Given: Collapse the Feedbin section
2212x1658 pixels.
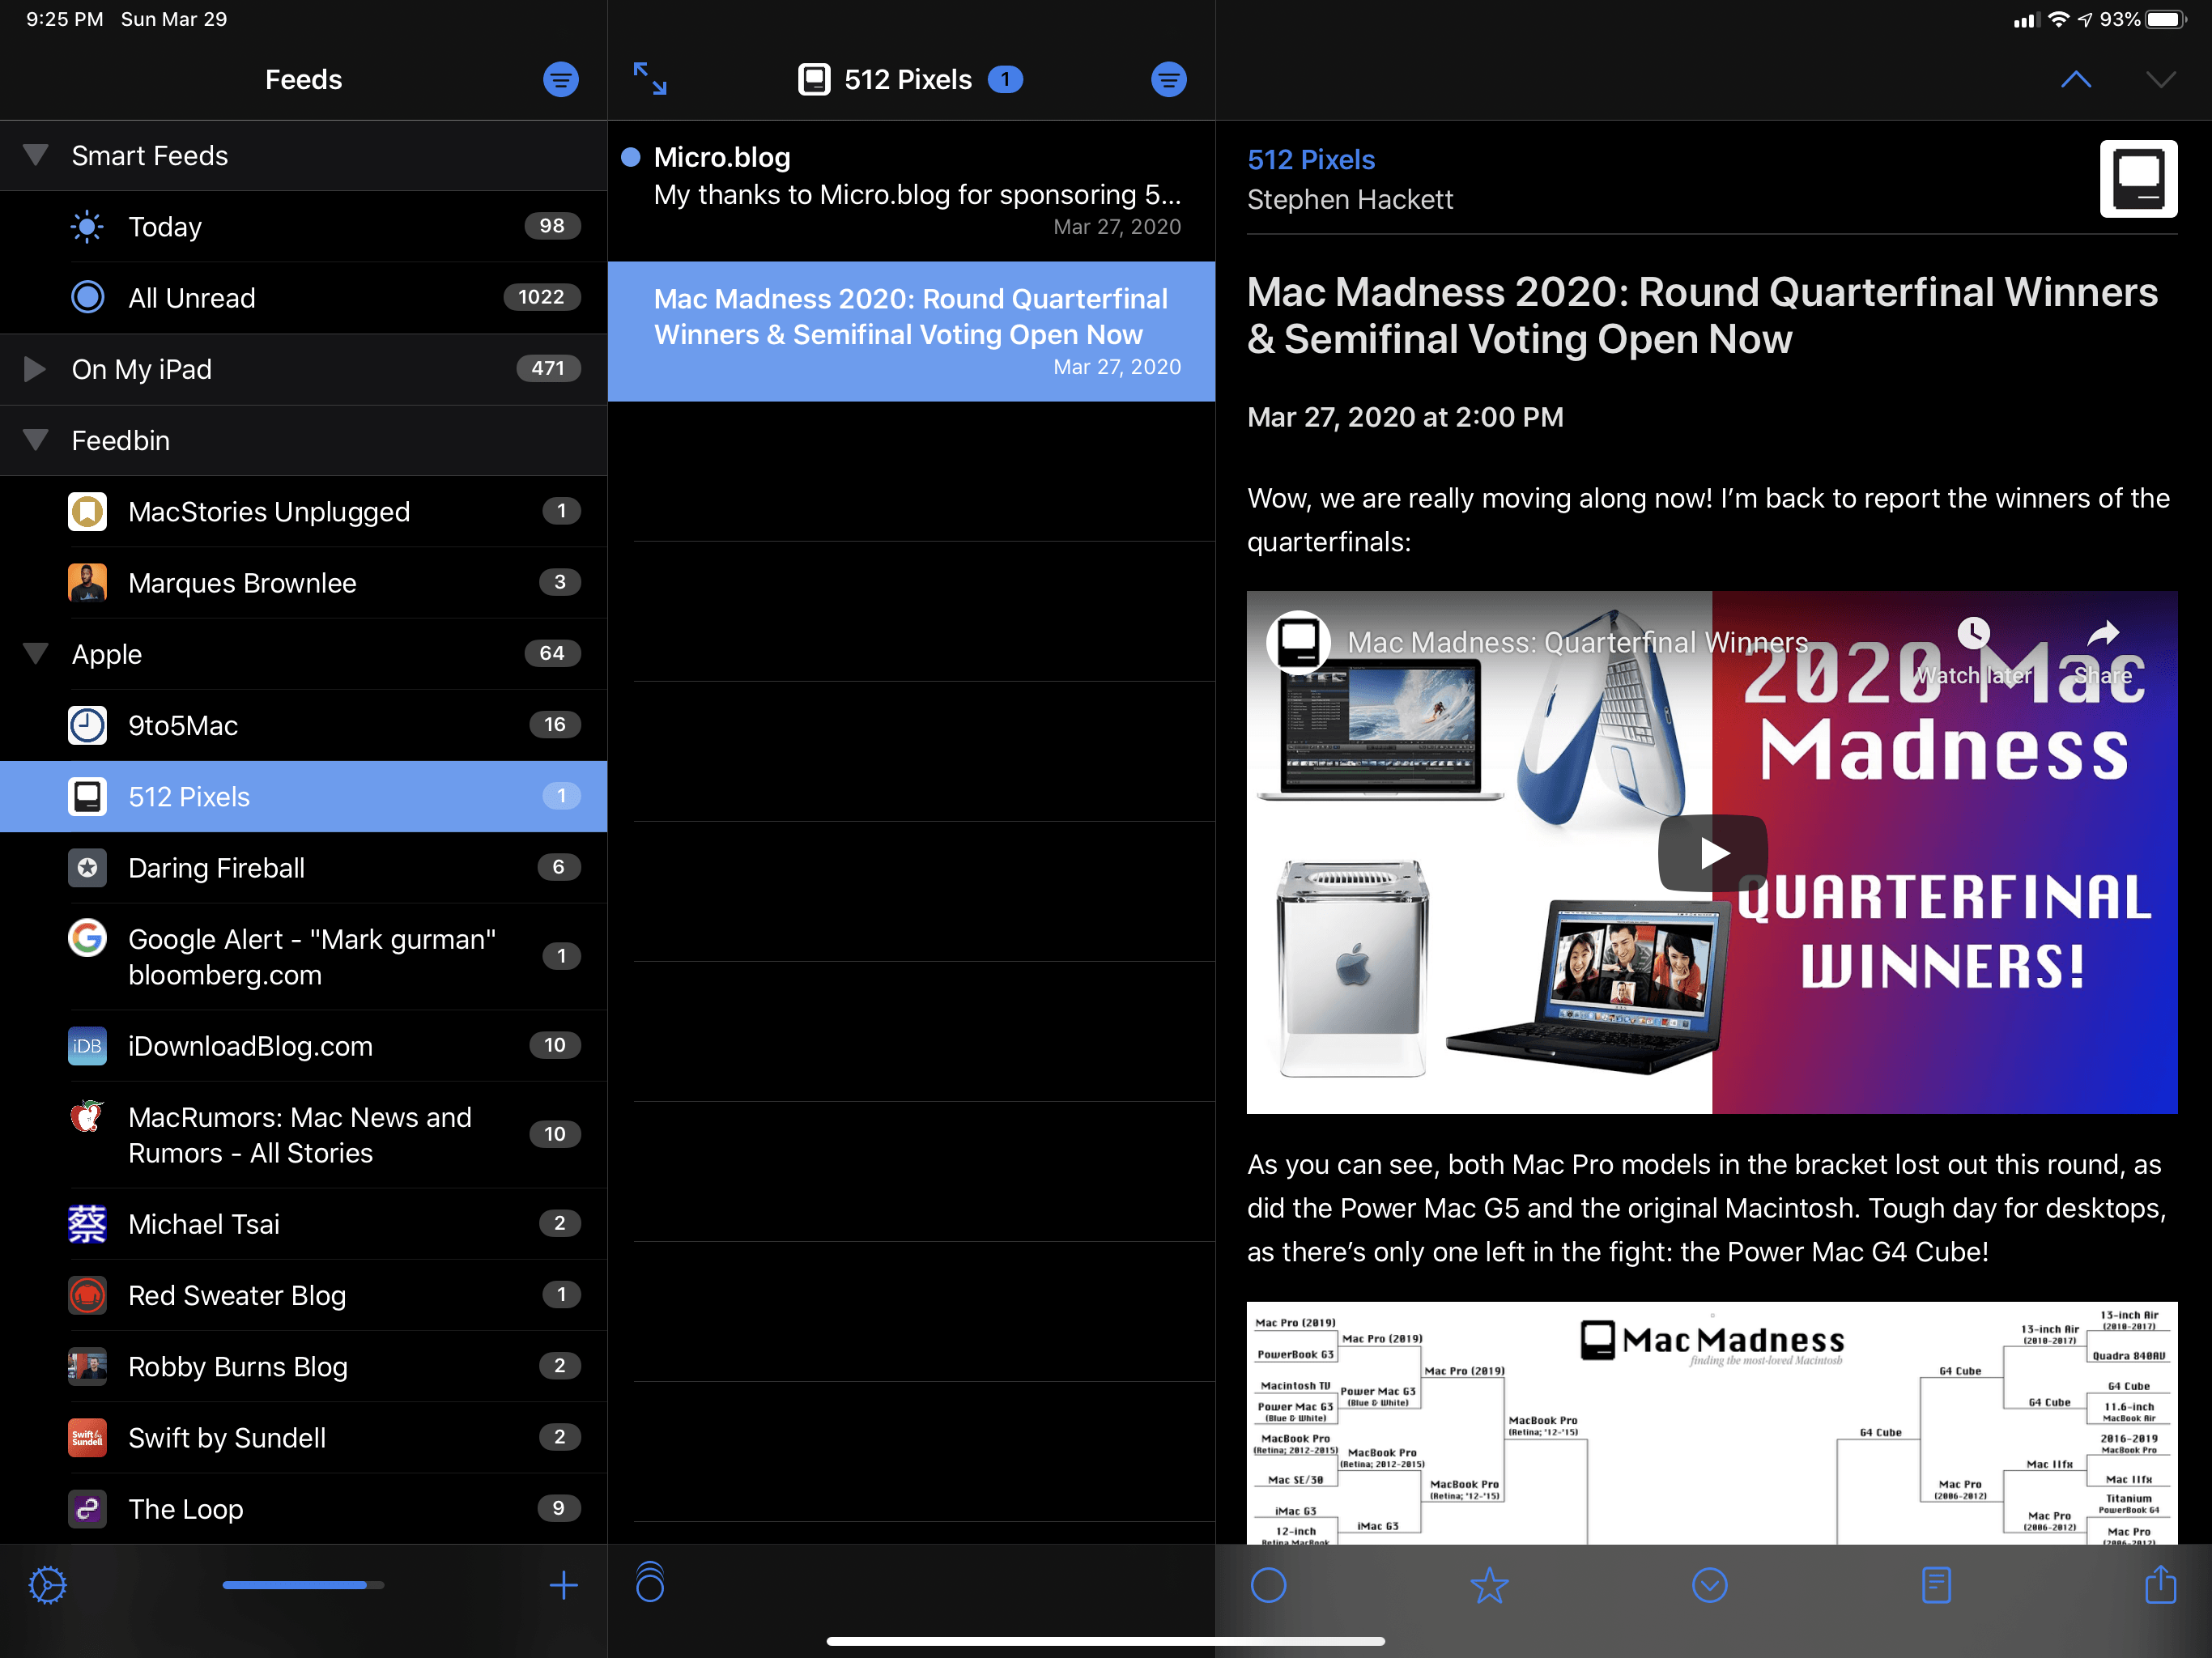Looking at the screenshot, I should click(35, 440).
